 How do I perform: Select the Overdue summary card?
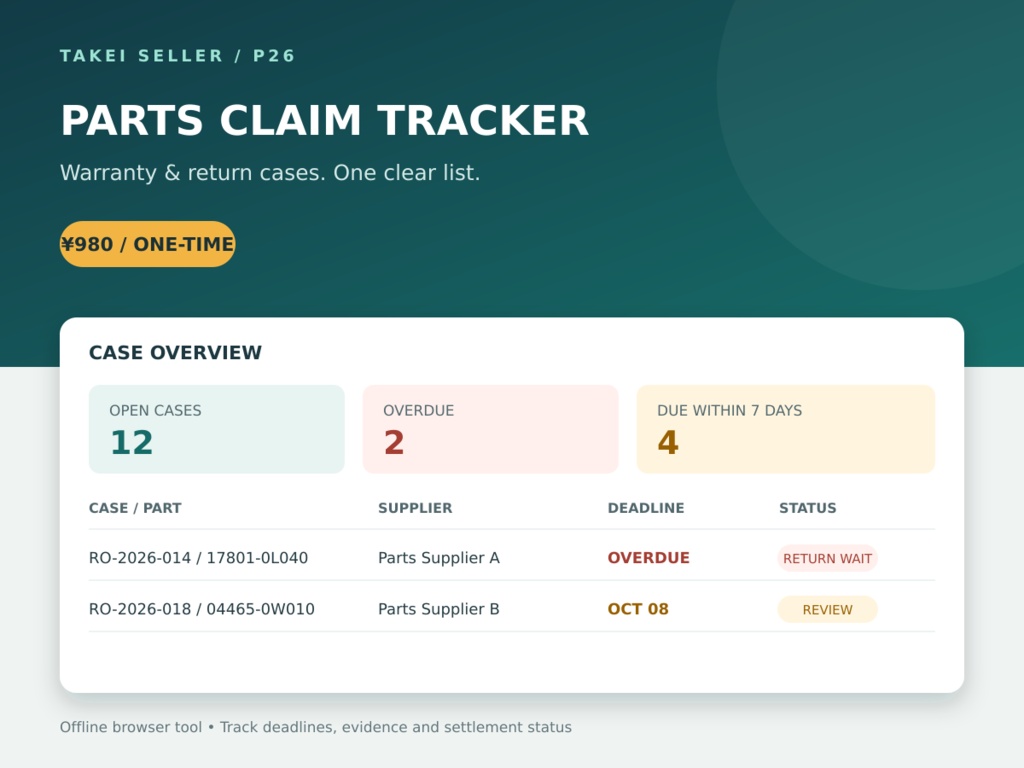(x=490, y=429)
